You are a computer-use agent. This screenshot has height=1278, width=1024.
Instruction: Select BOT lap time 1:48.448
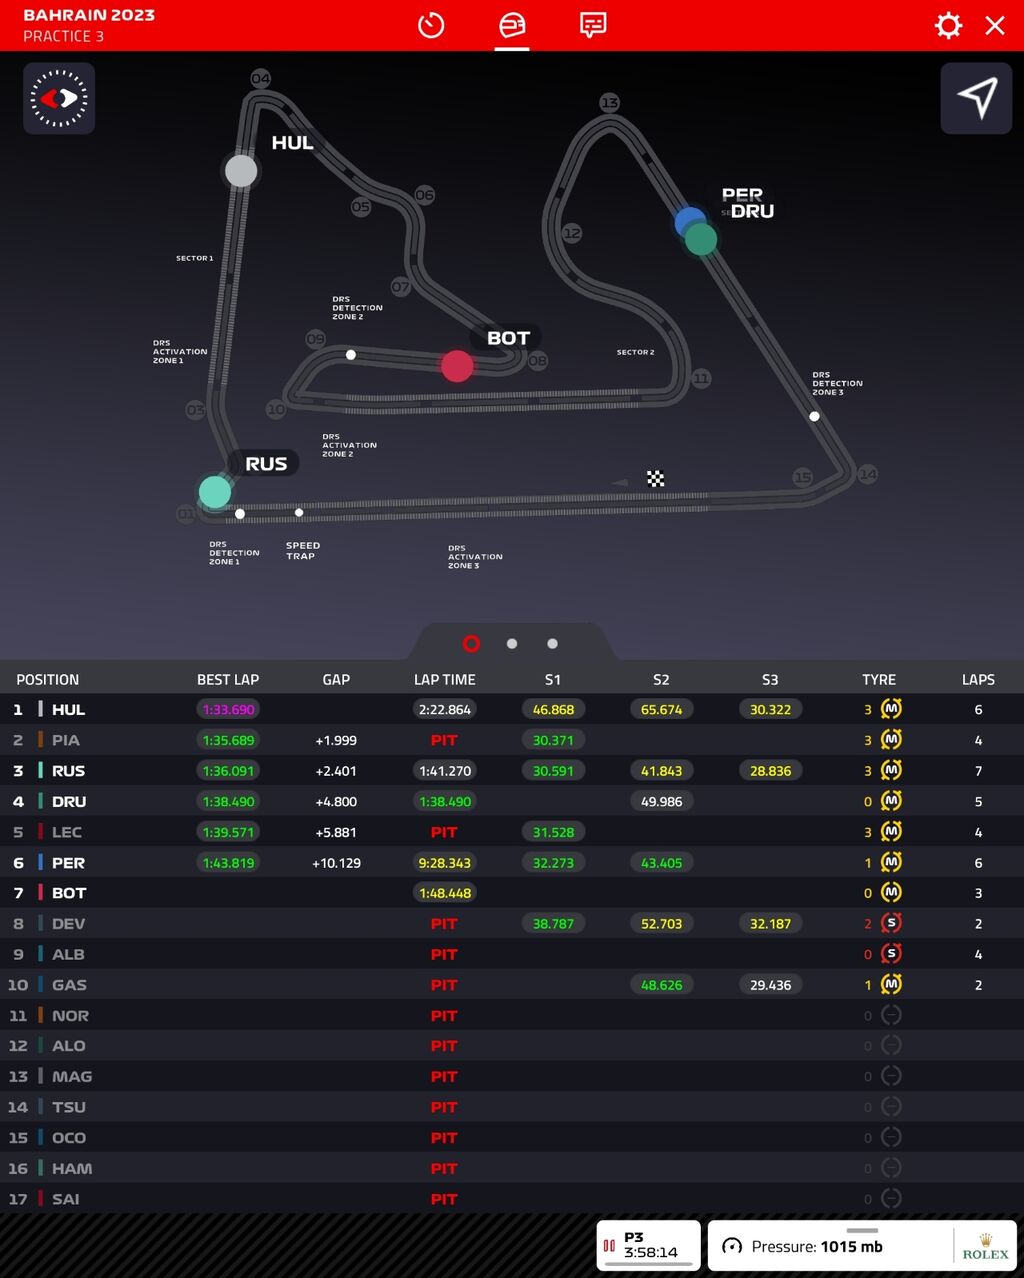pos(445,893)
